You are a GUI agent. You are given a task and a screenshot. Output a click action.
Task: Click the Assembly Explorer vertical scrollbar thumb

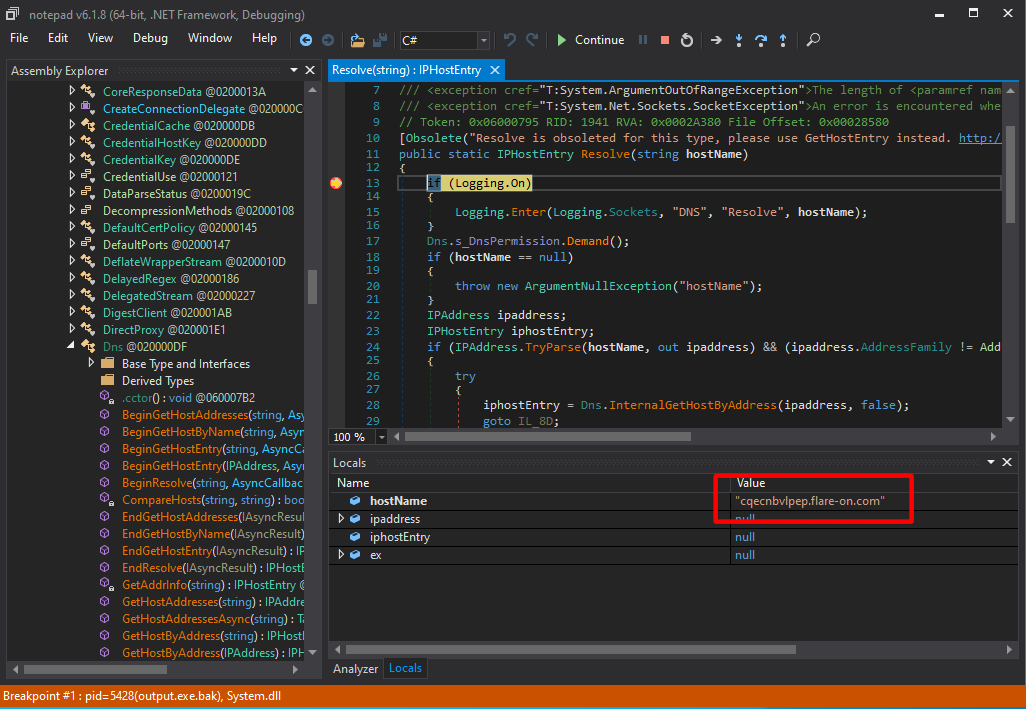tap(312, 286)
